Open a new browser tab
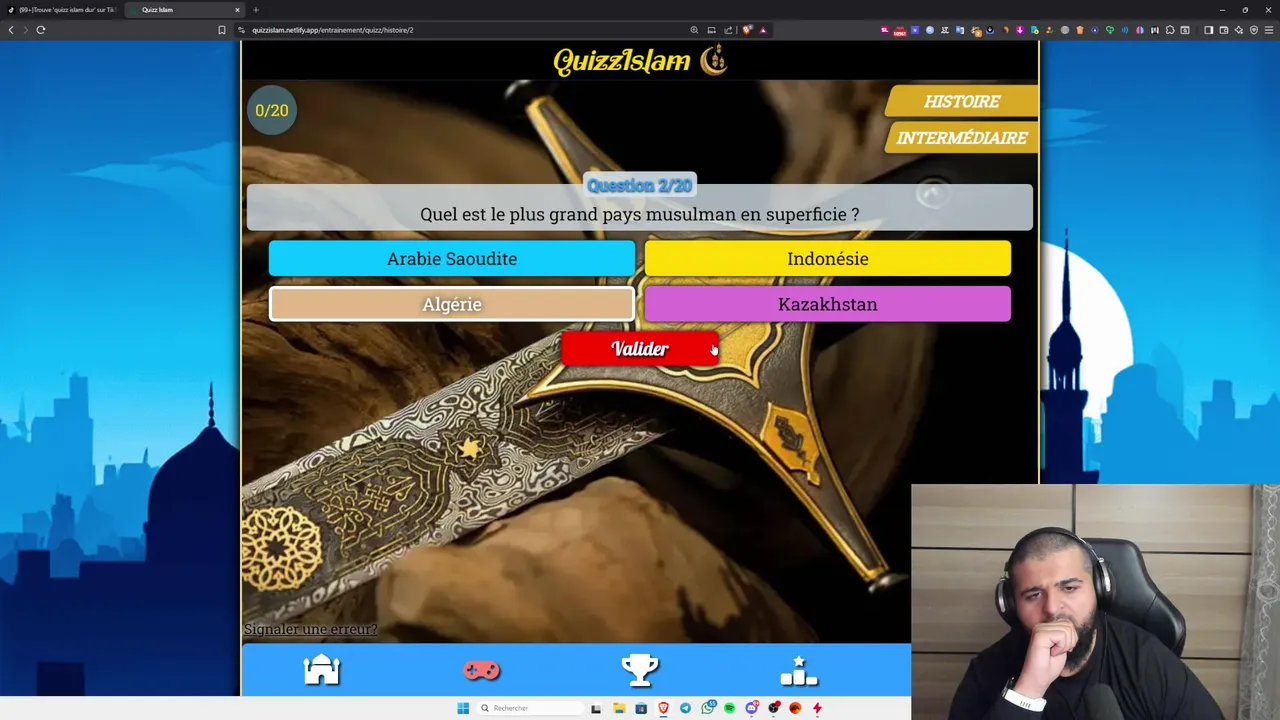1280x720 pixels. click(x=256, y=10)
